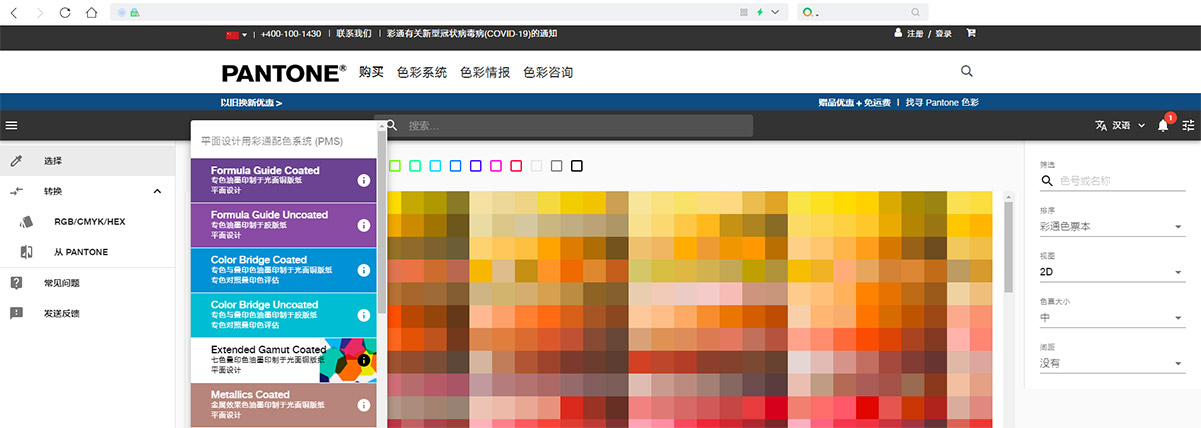Image resolution: width=1201 pixels, height=428 pixels.
Task: Click the question mark icon for 常见问题
Action: pyautogui.click(x=16, y=283)
